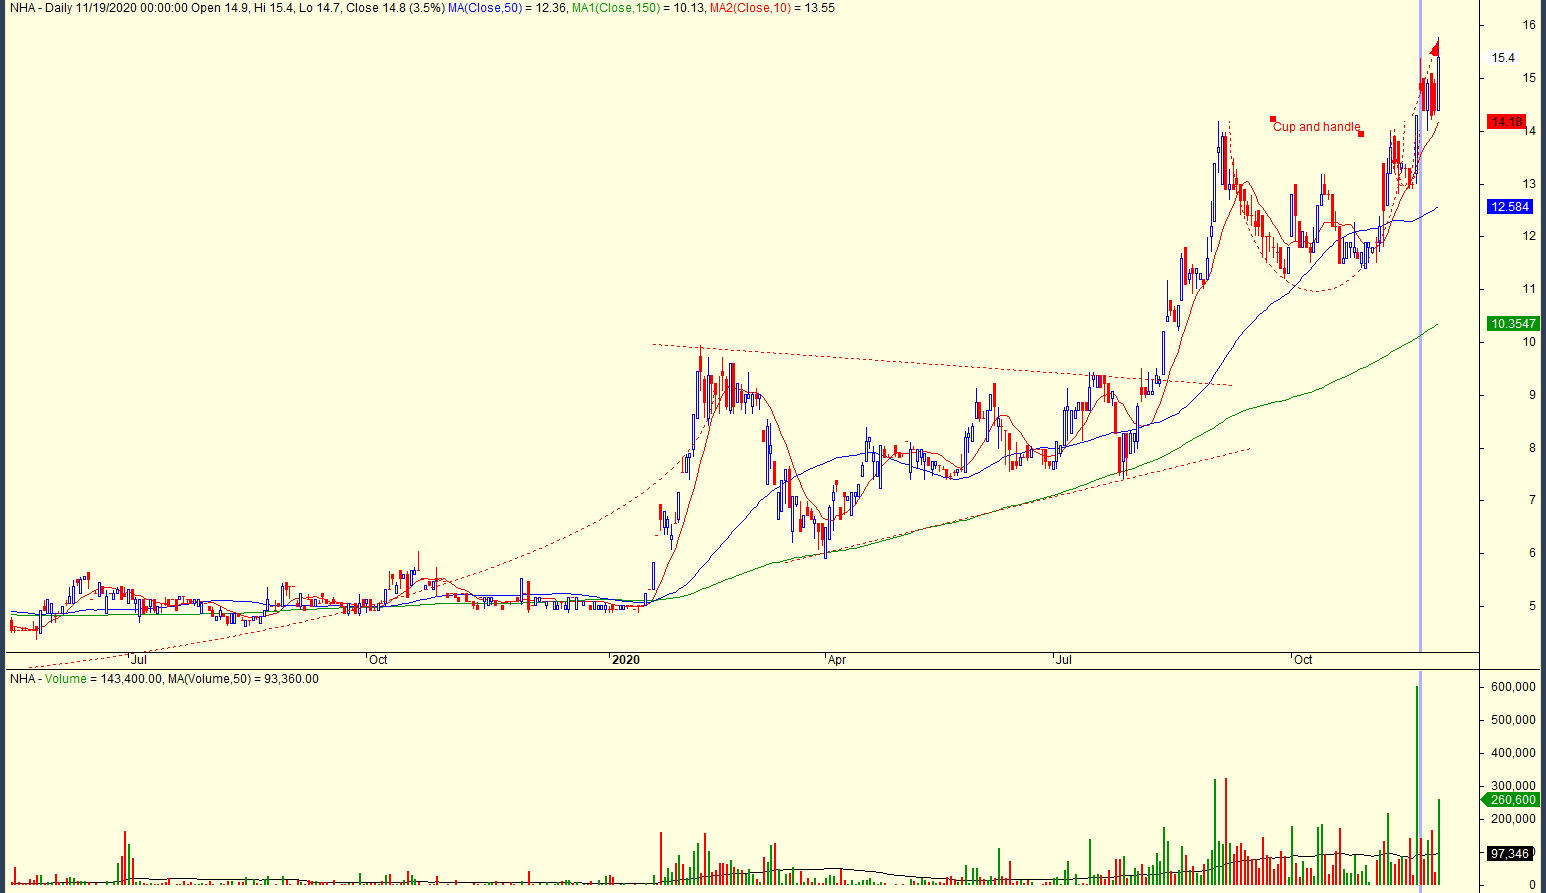Click the right-hand Oct label on date axis
This screenshot has height=893, width=1546.
(x=1303, y=660)
